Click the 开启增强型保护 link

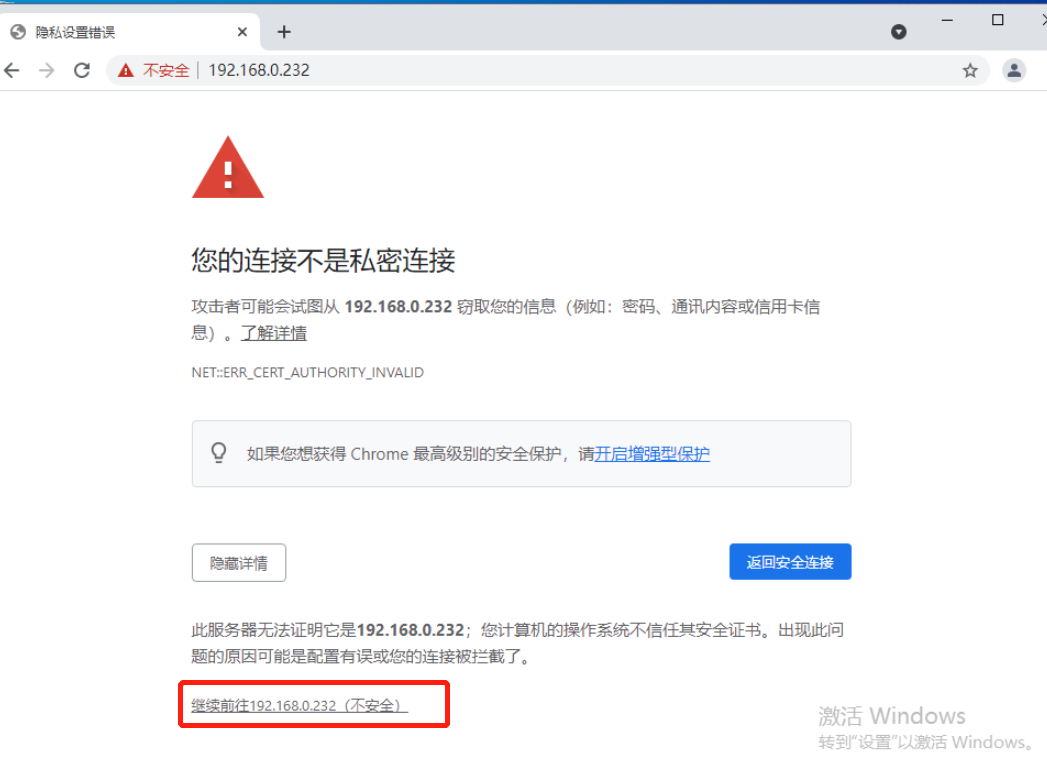652,454
